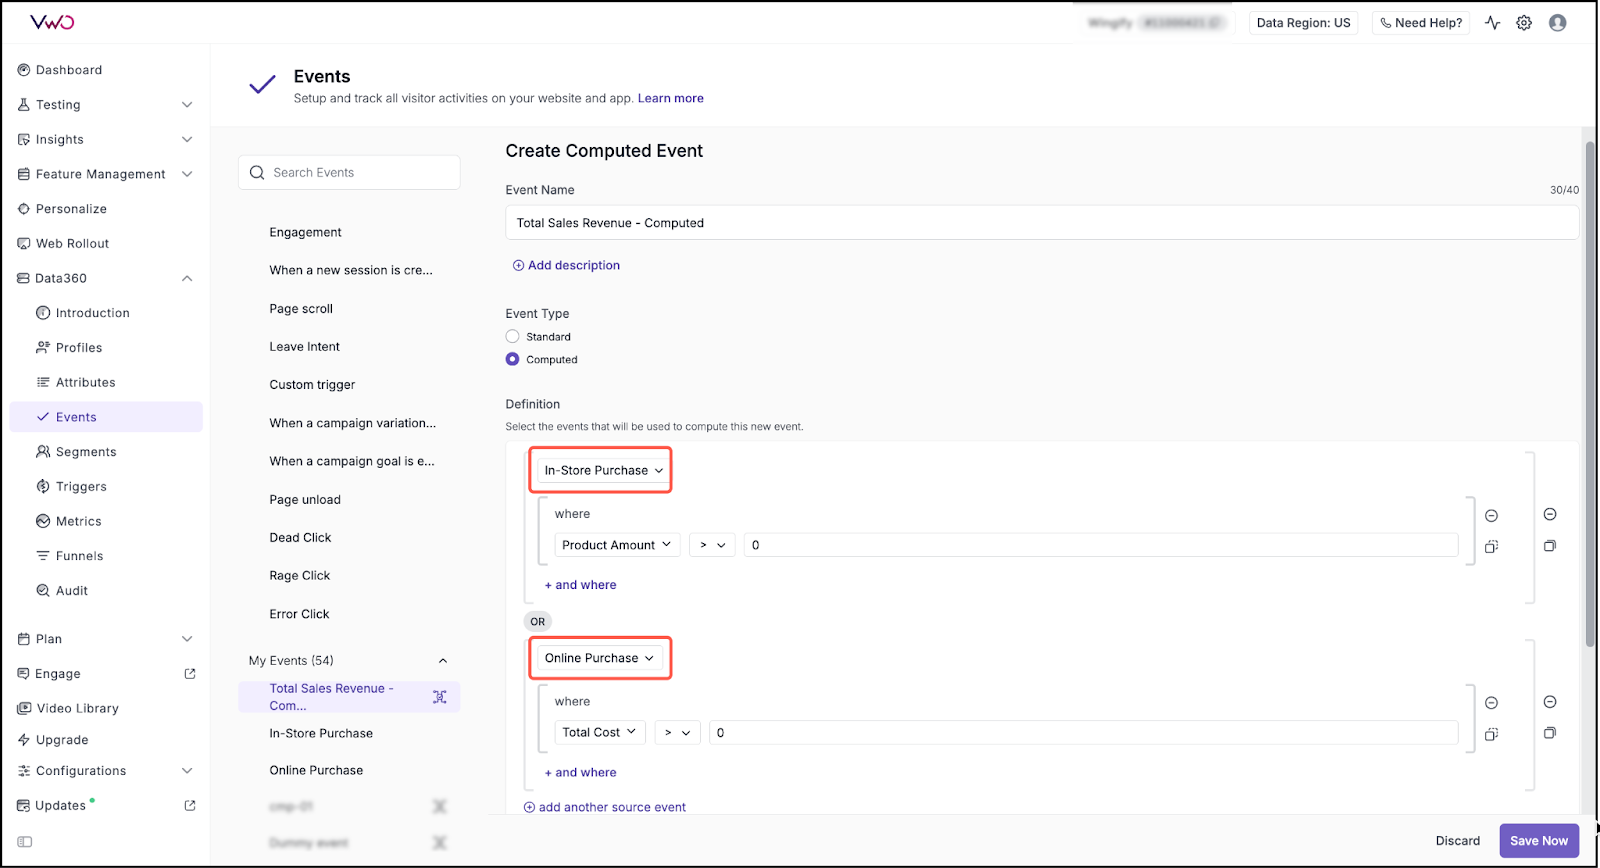This screenshot has height=868, width=1600.
Task: Click the Product Amount value field
Action: tap(1101, 545)
